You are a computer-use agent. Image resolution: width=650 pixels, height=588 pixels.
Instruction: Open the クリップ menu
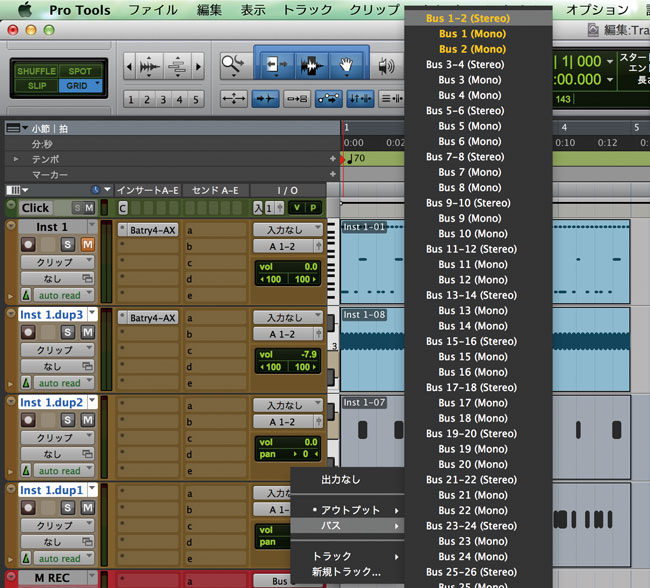374,10
